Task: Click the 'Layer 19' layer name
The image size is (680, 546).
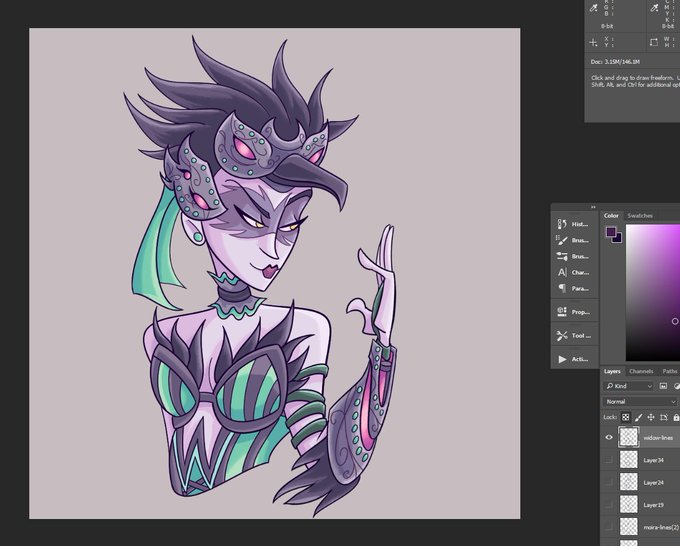Action: 654,505
